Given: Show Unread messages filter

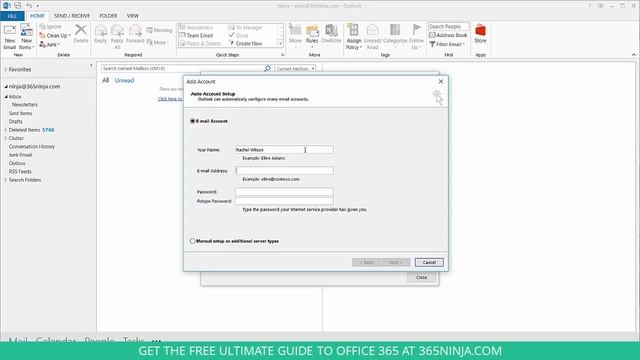Looking at the screenshot, I should [124, 80].
